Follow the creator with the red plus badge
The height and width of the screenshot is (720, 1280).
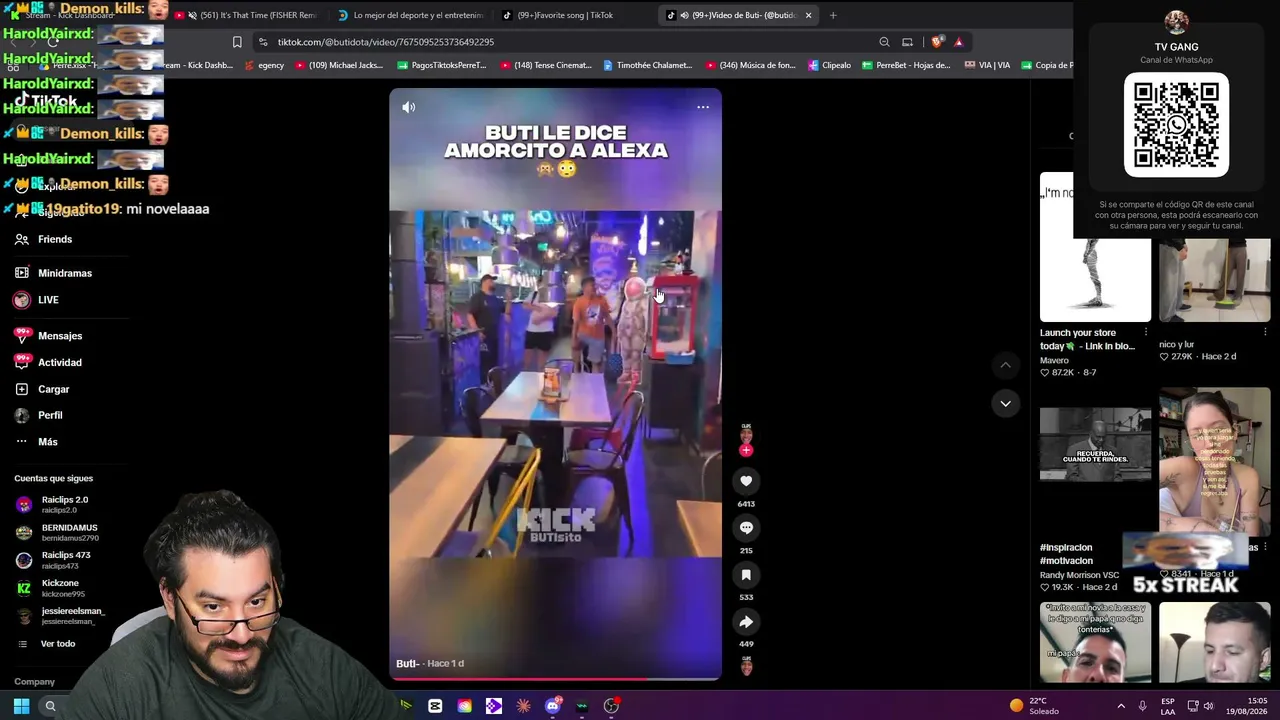point(746,451)
